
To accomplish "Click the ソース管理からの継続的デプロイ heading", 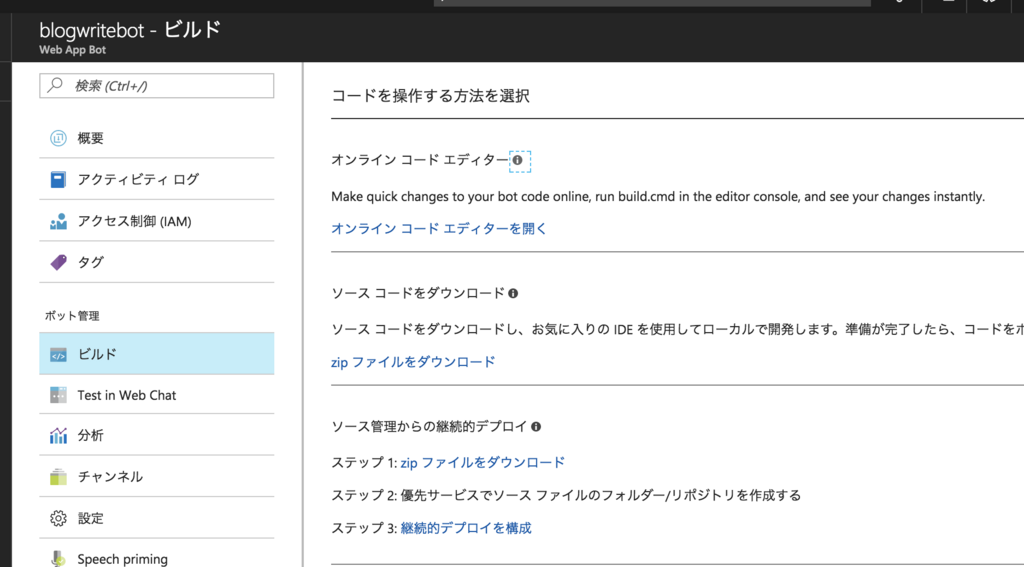I will click(429, 427).
